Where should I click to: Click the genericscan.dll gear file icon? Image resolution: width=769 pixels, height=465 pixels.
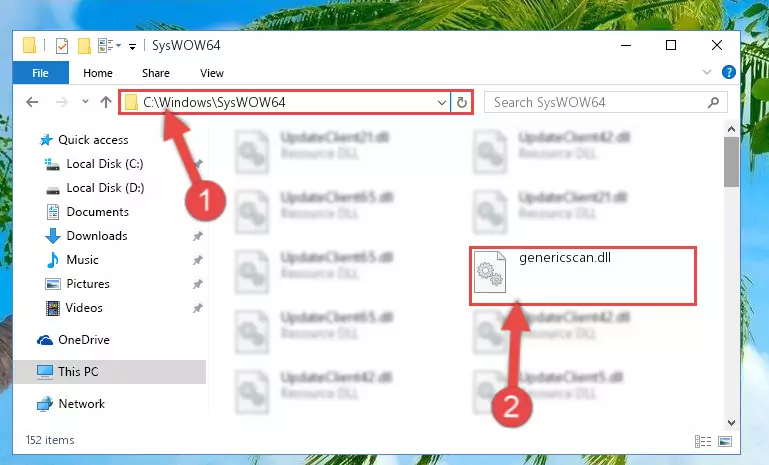tap(490, 272)
